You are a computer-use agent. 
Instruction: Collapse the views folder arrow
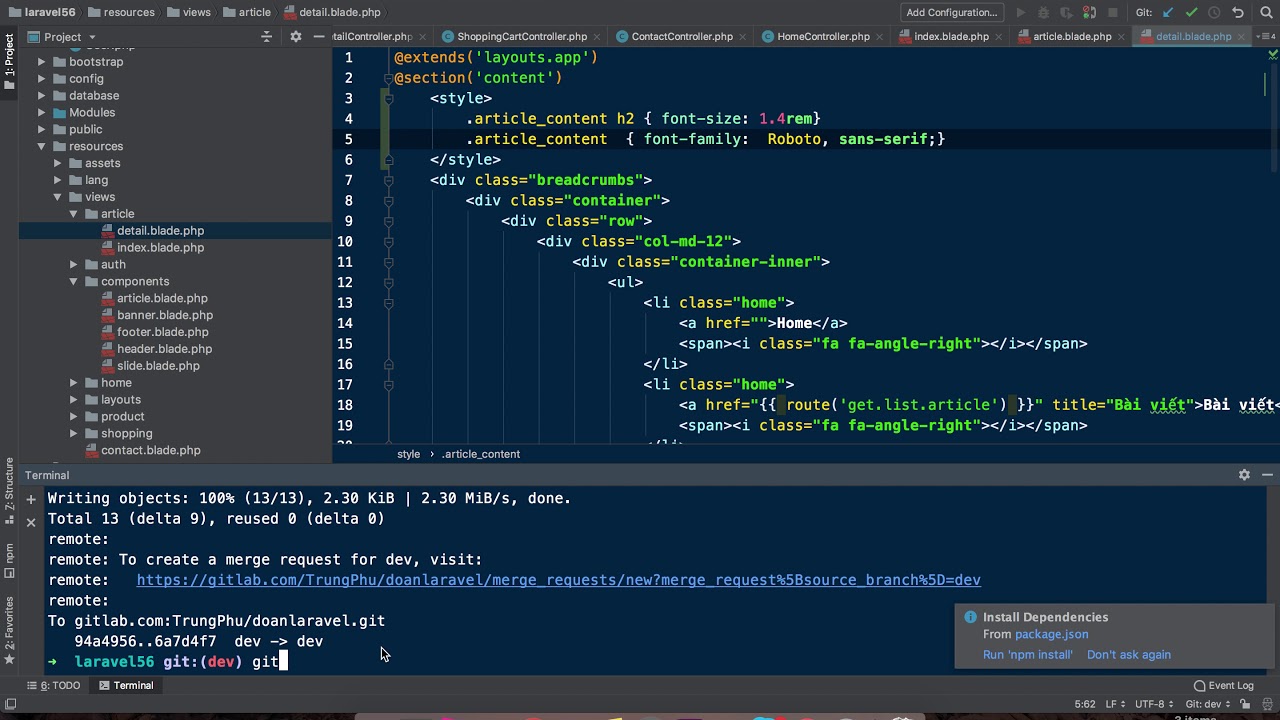[x=58, y=197]
